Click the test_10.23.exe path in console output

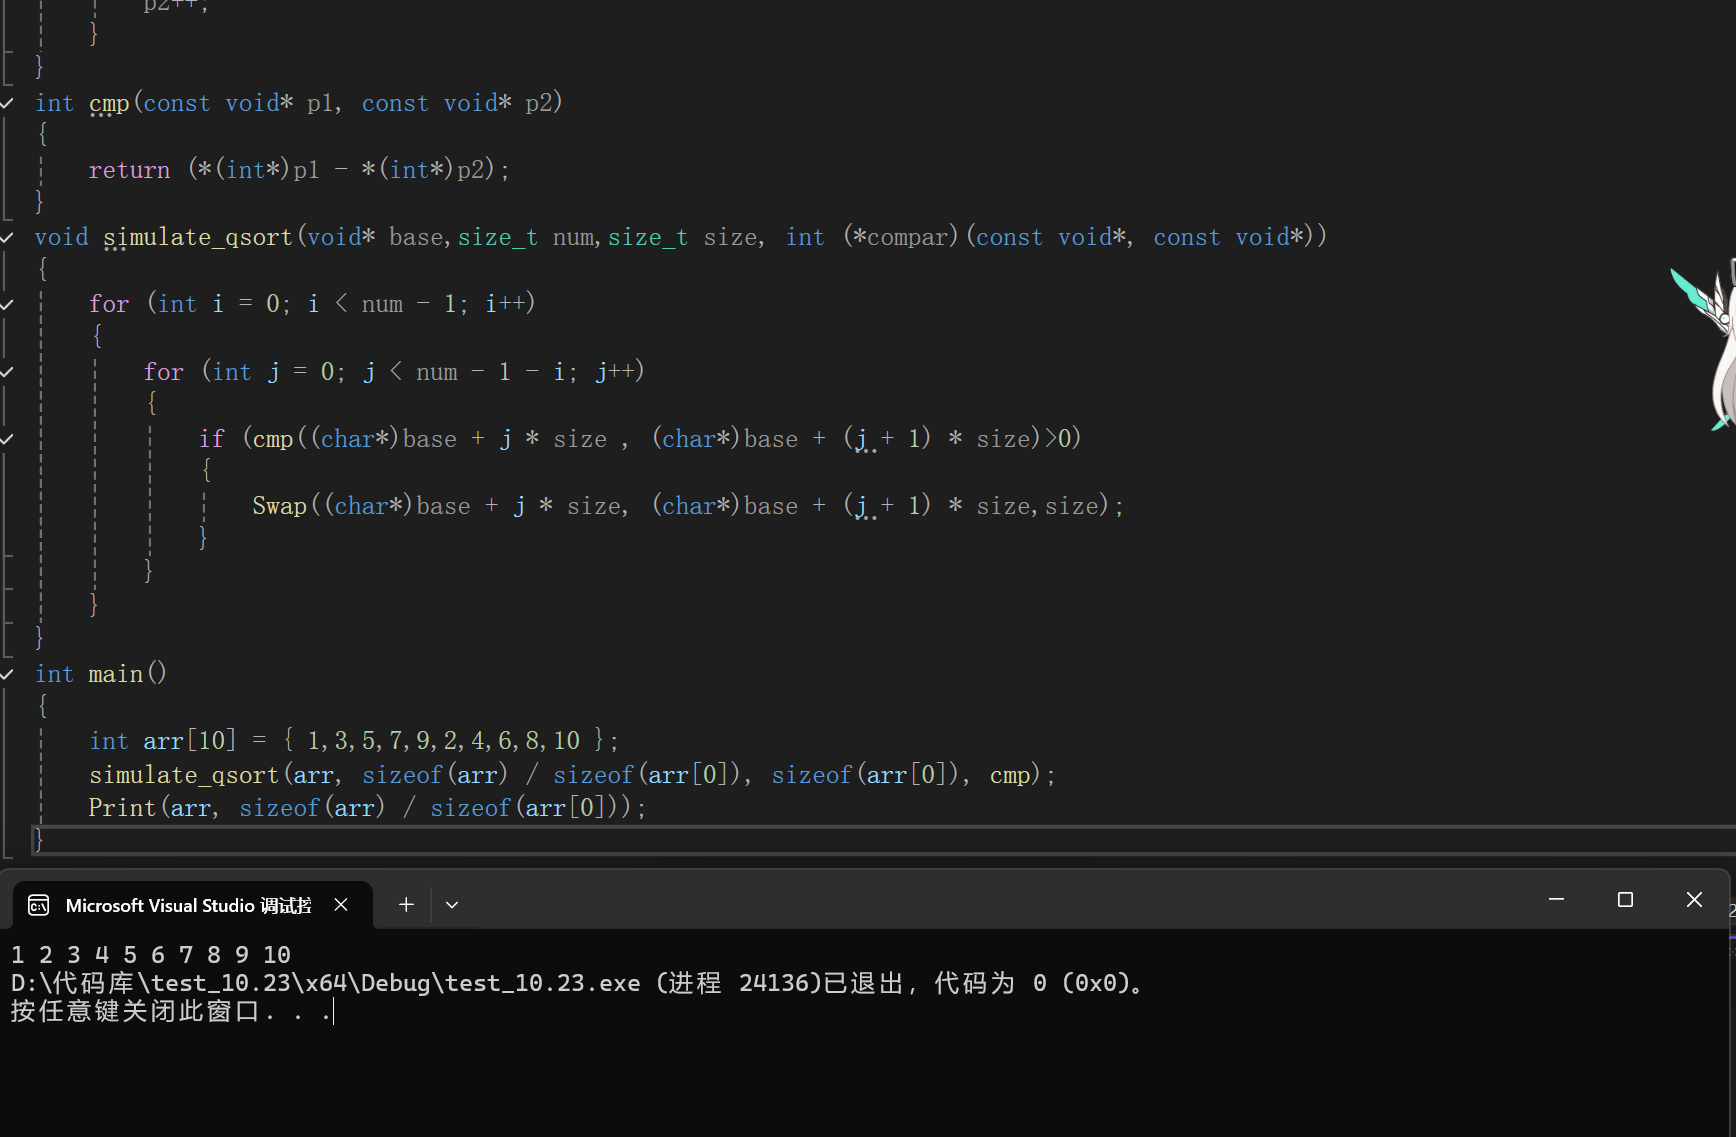pos(325,983)
